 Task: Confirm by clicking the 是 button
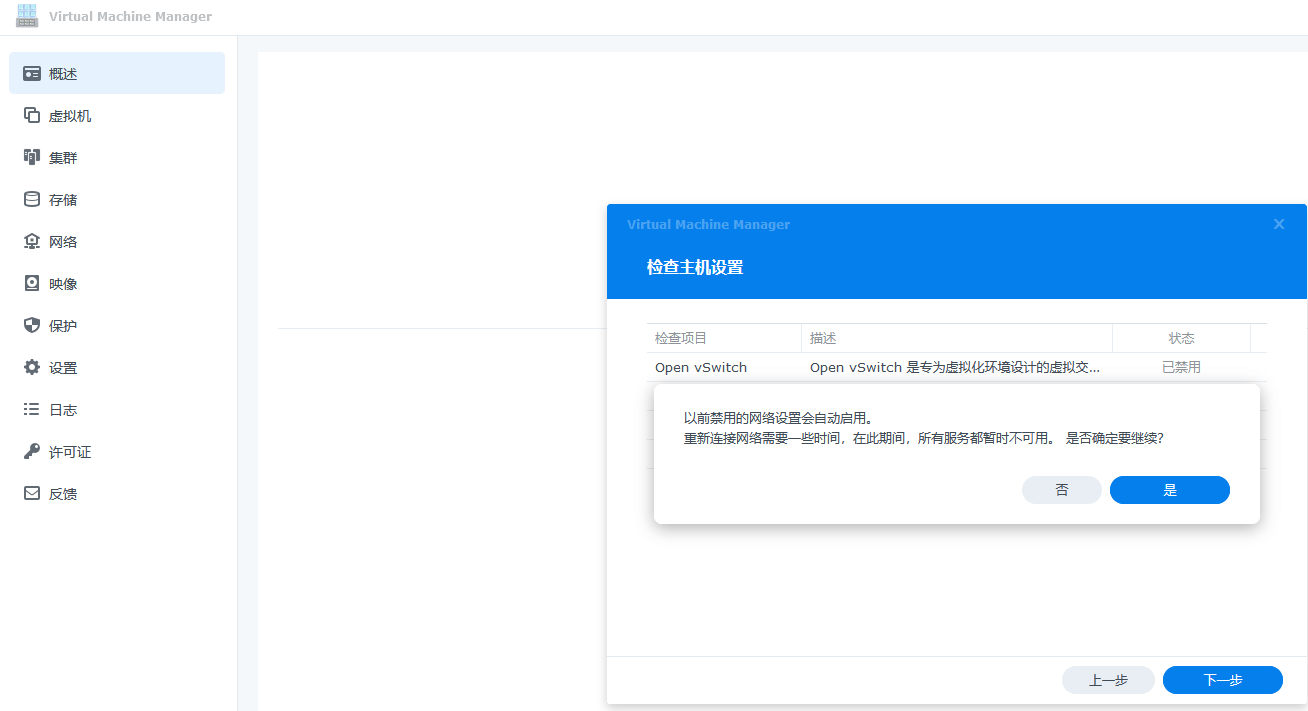coord(1169,490)
